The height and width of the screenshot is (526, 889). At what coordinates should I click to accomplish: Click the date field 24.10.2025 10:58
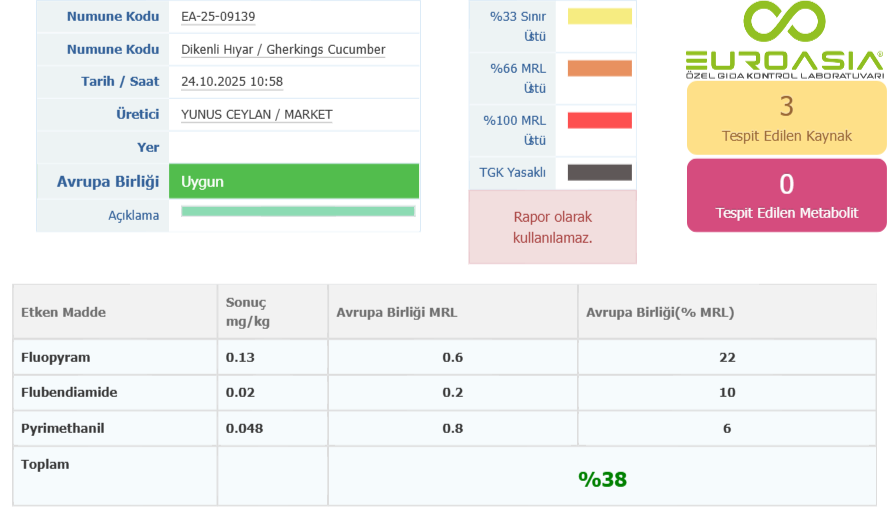point(232,82)
